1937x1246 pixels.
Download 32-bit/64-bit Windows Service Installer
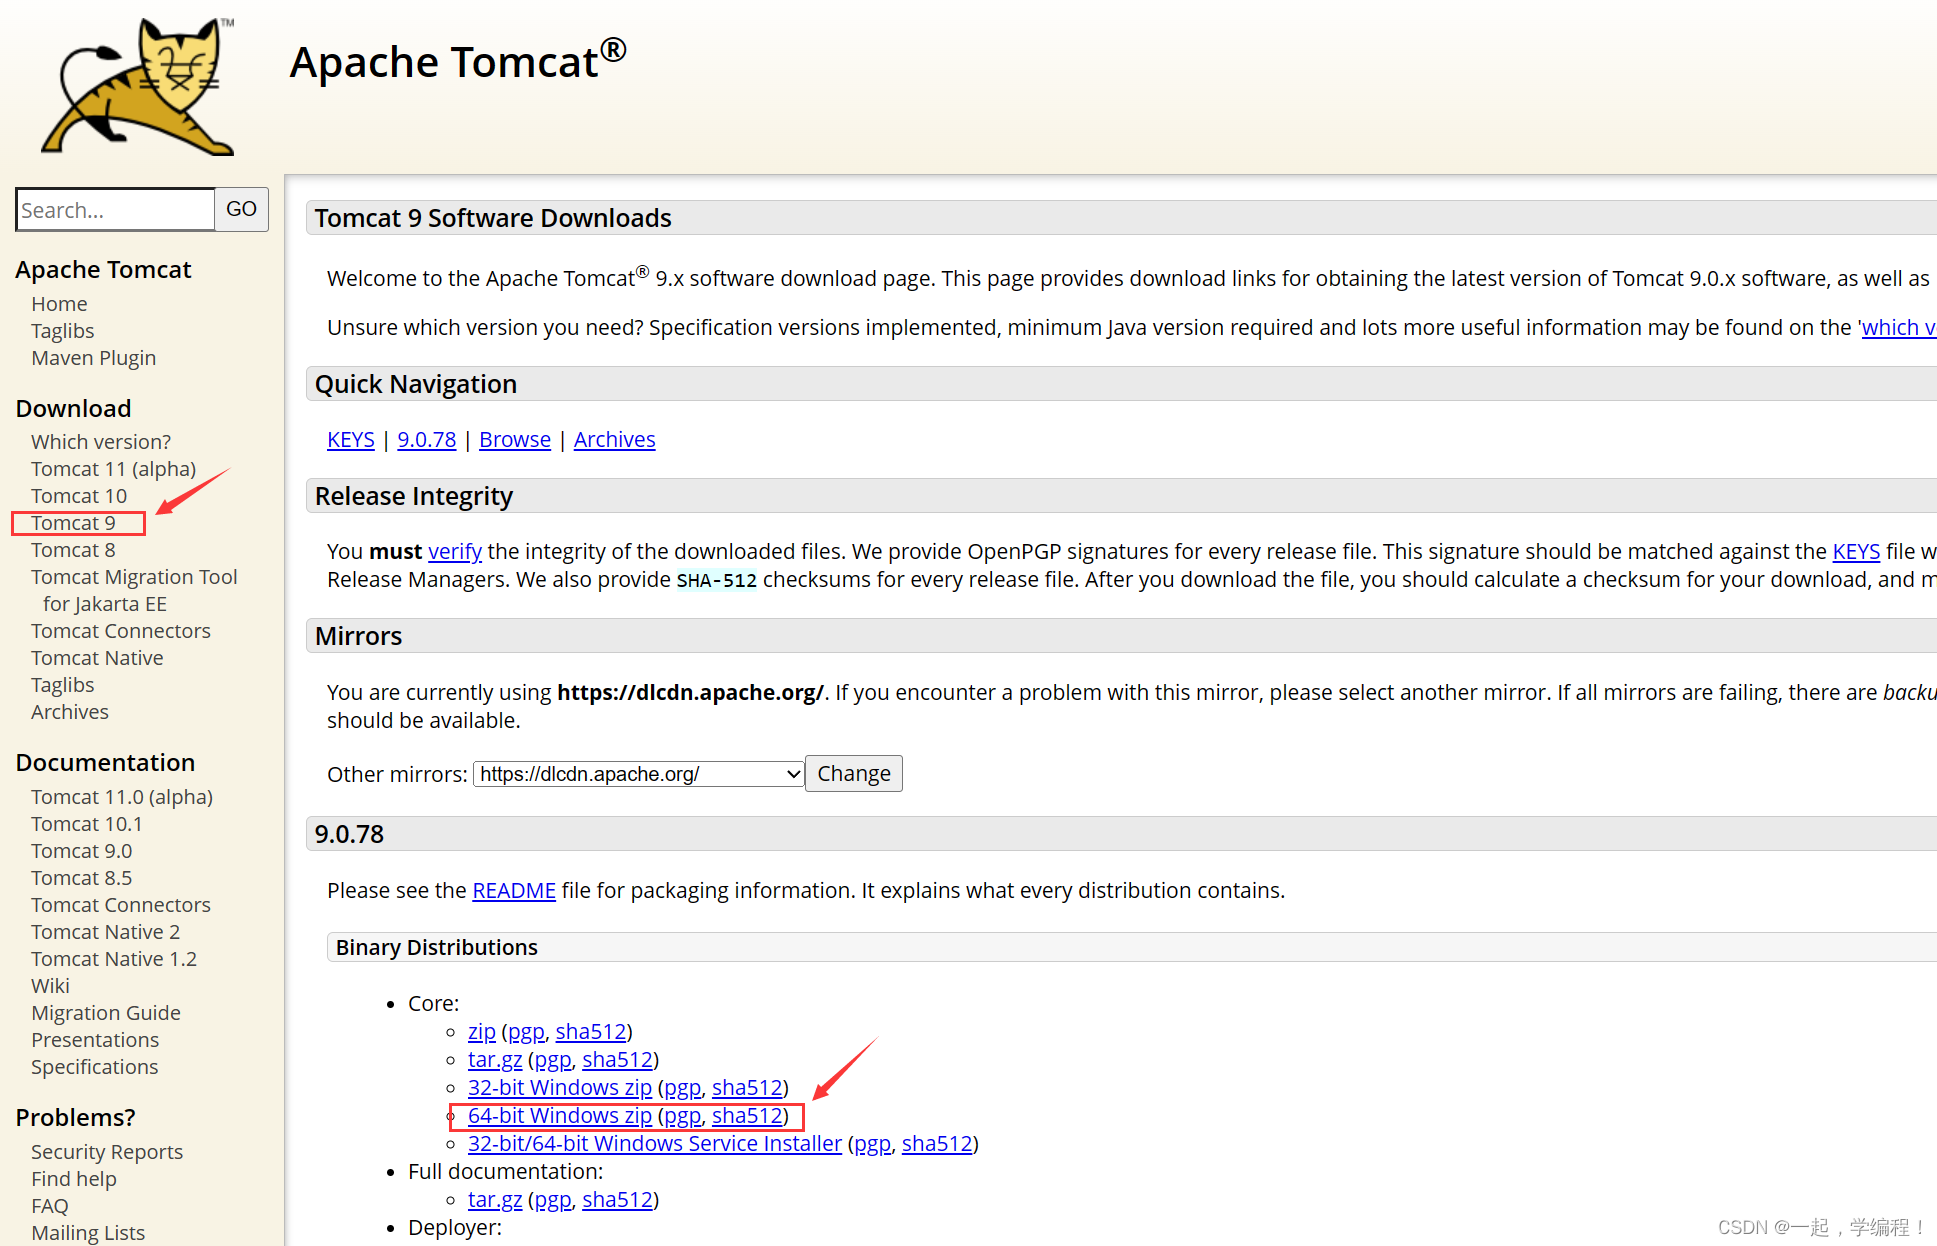tap(655, 1143)
